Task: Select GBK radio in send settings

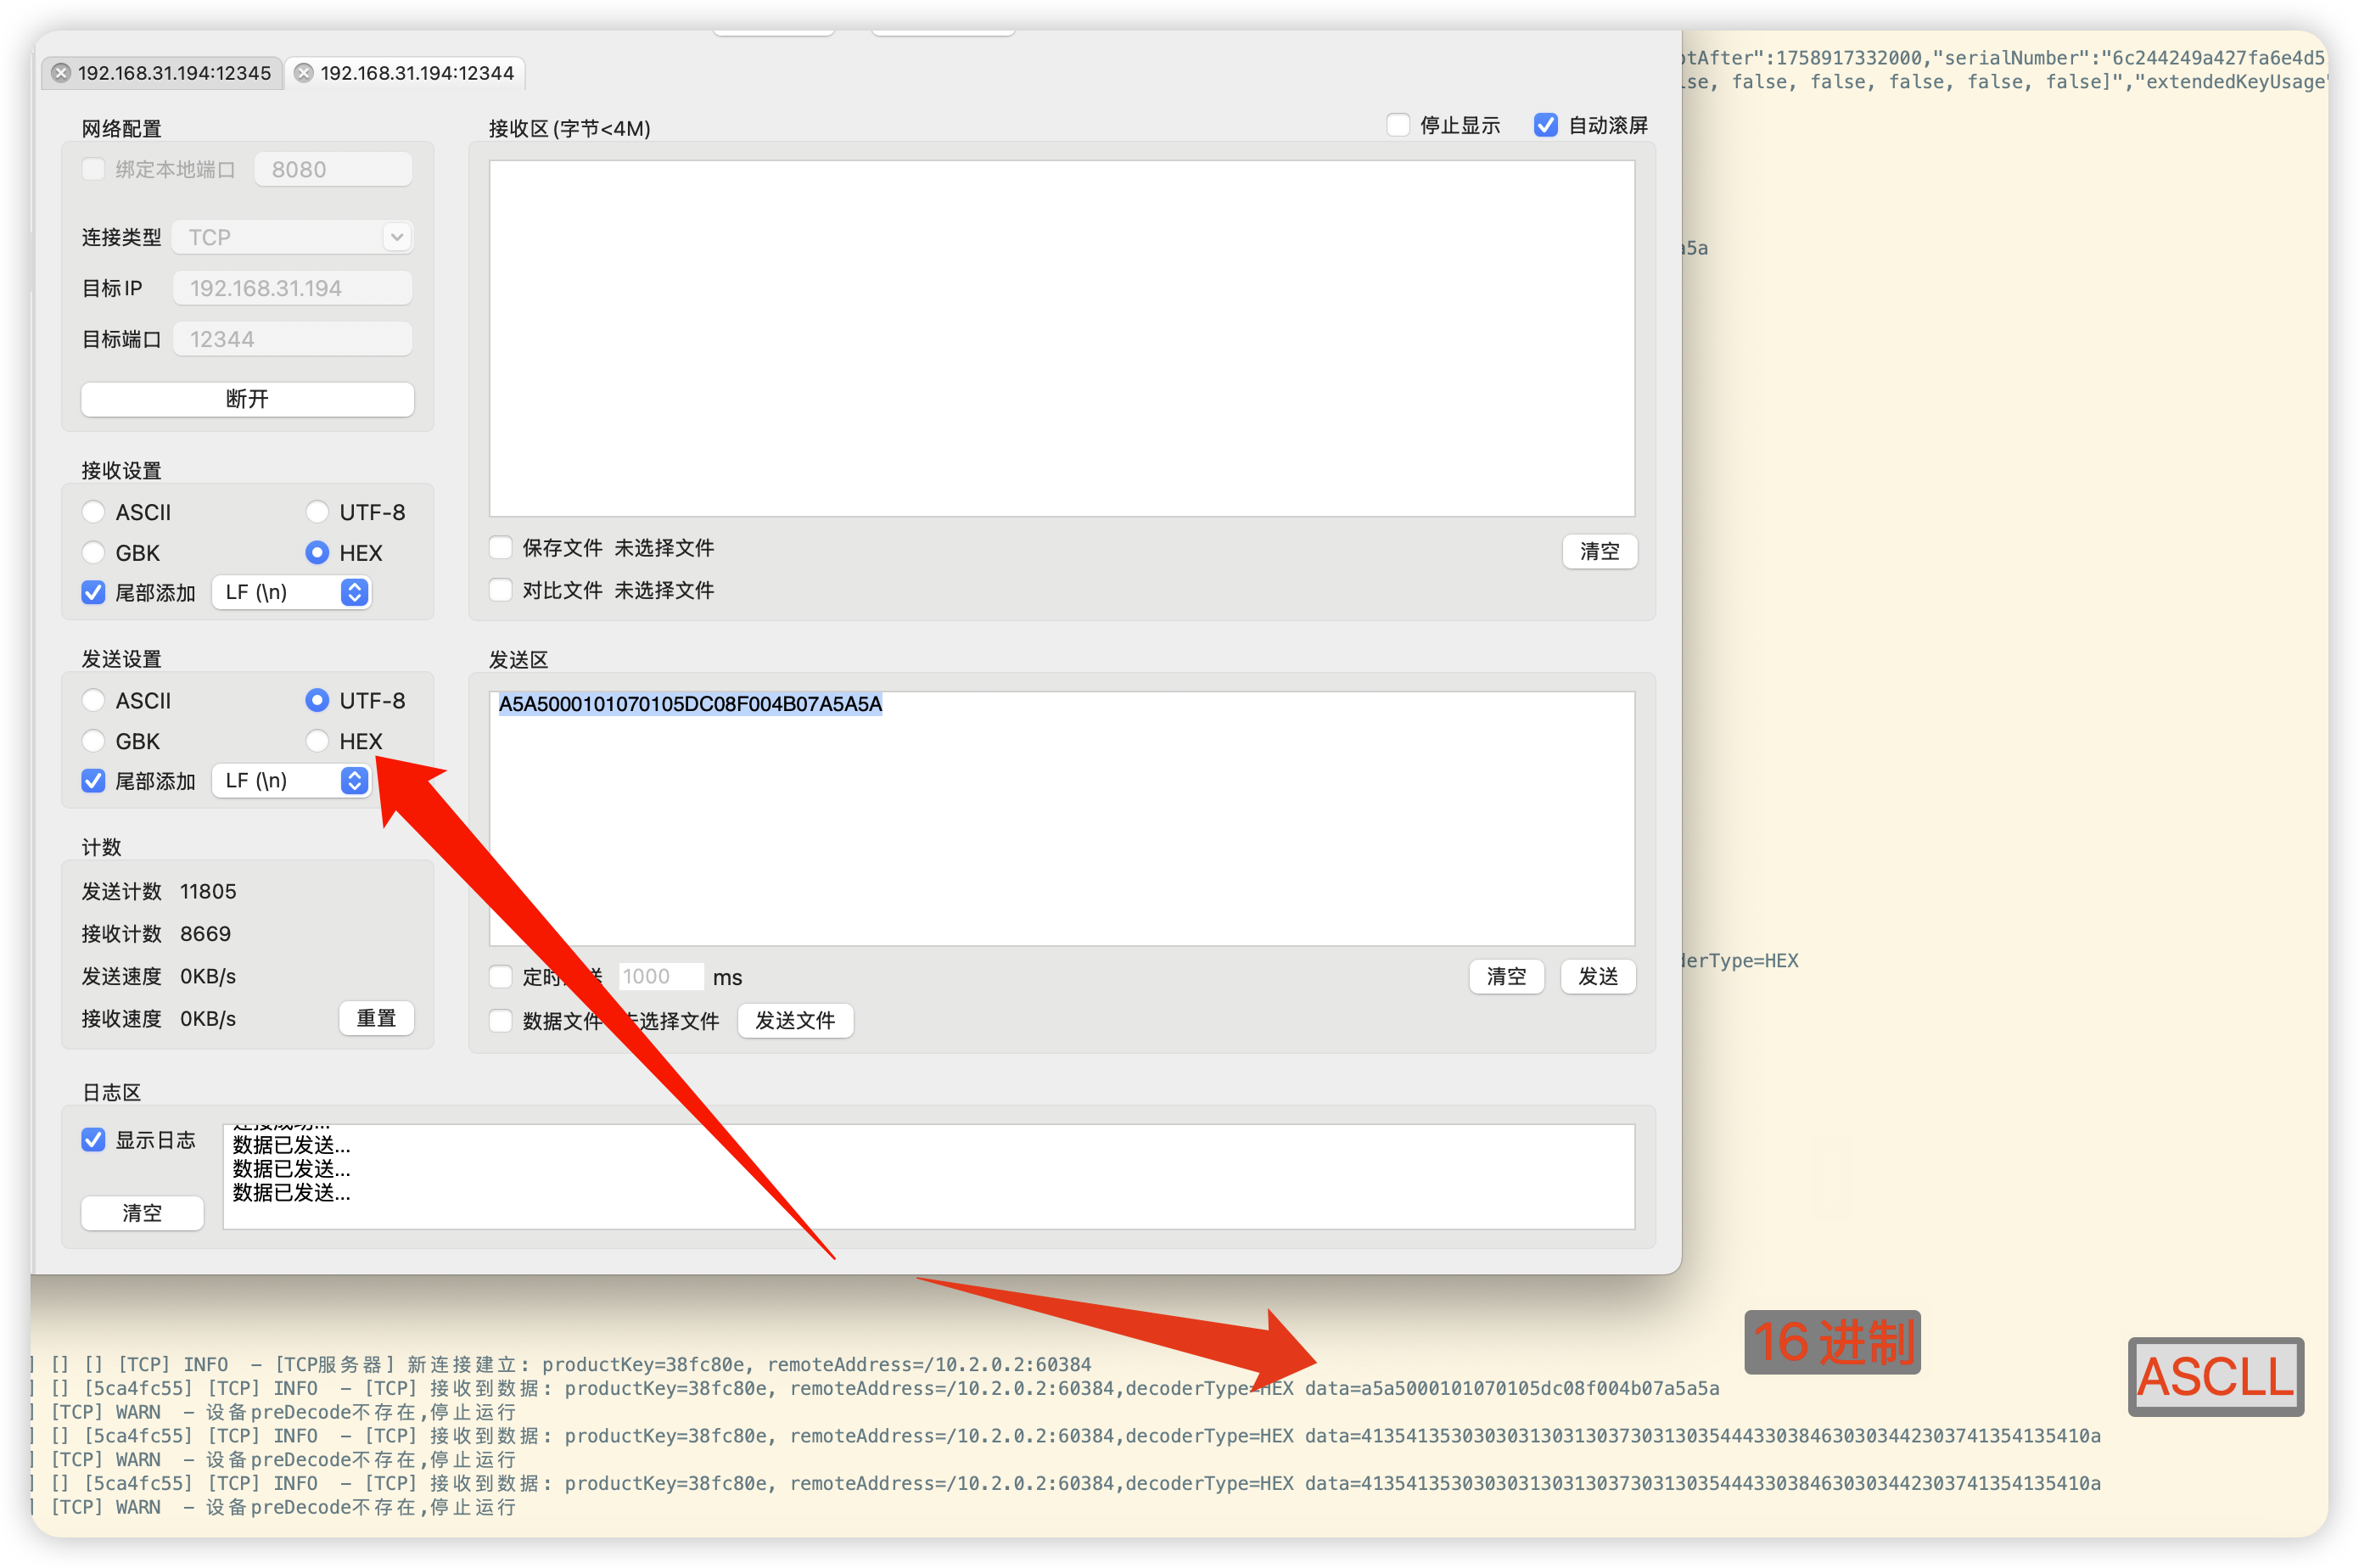Action: tap(94, 741)
